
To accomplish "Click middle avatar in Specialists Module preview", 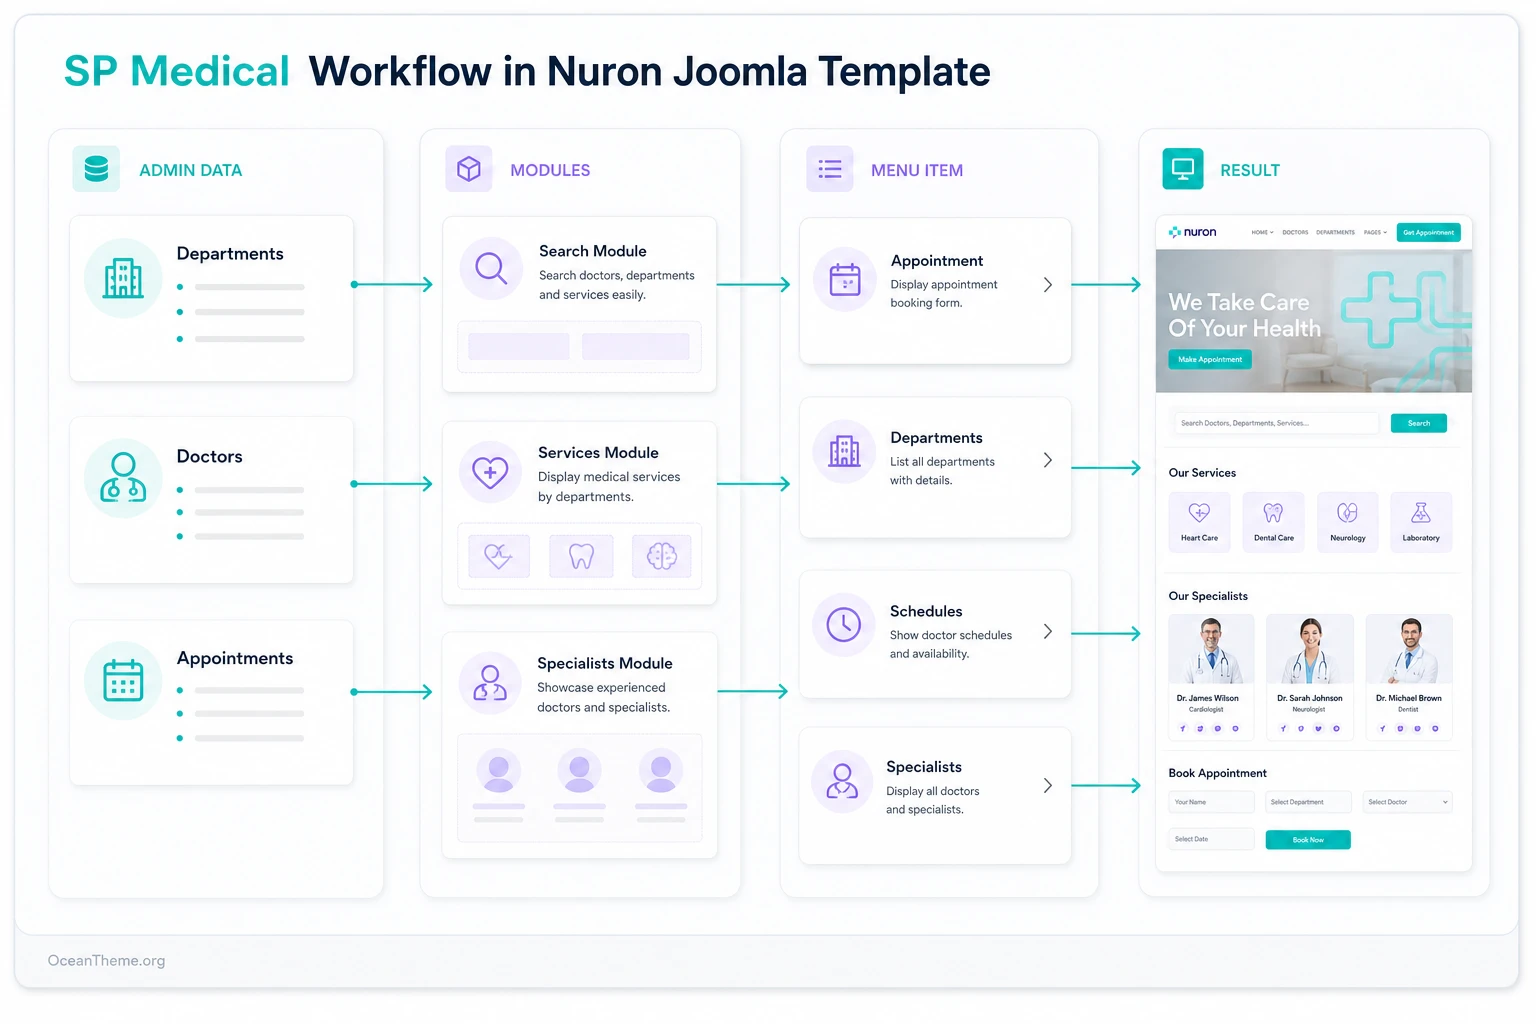I will [580, 771].
